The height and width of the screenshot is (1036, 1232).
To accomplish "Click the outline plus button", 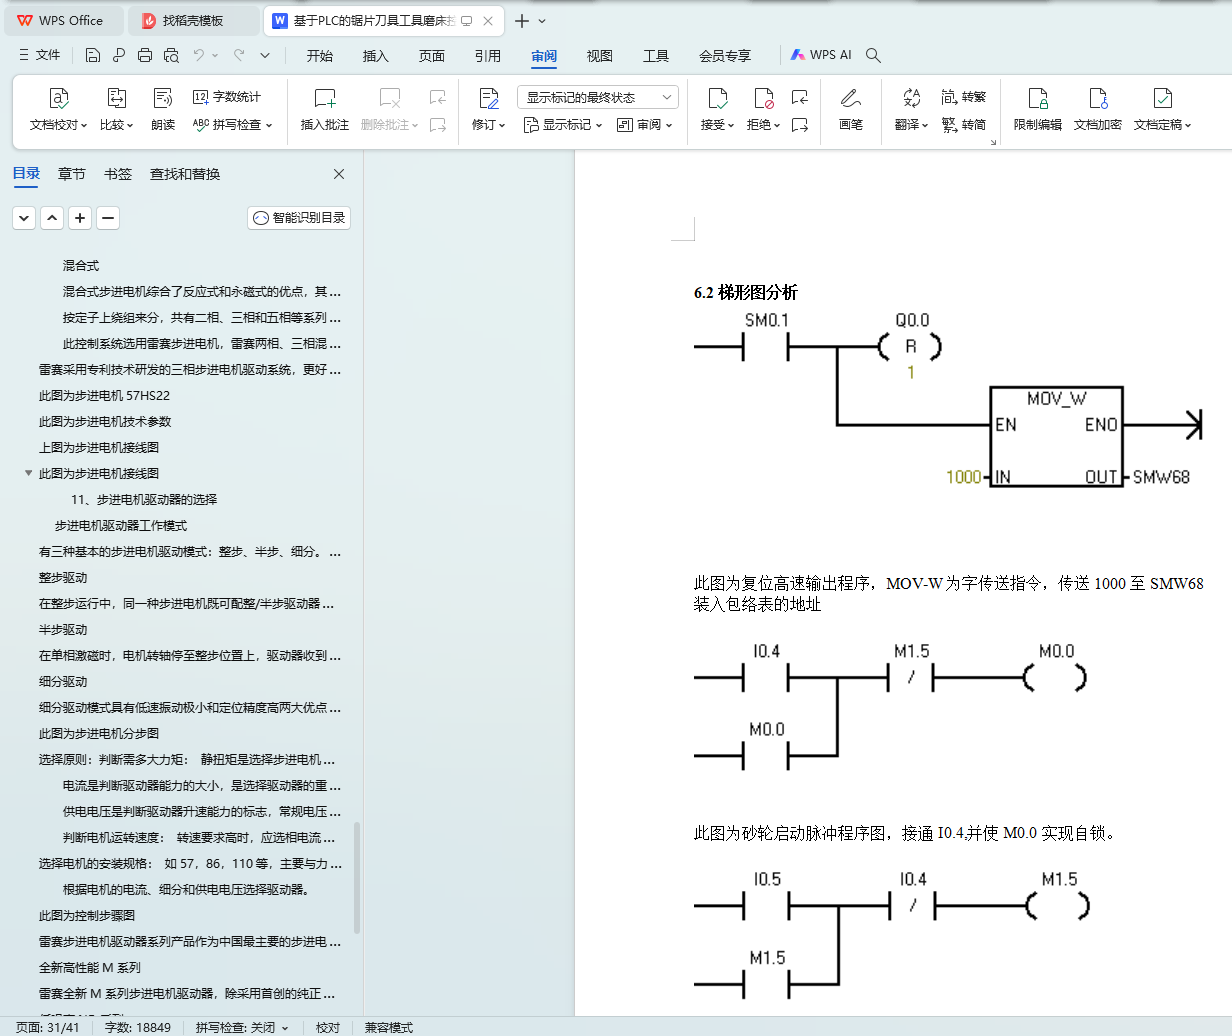I will [x=80, y=218].
